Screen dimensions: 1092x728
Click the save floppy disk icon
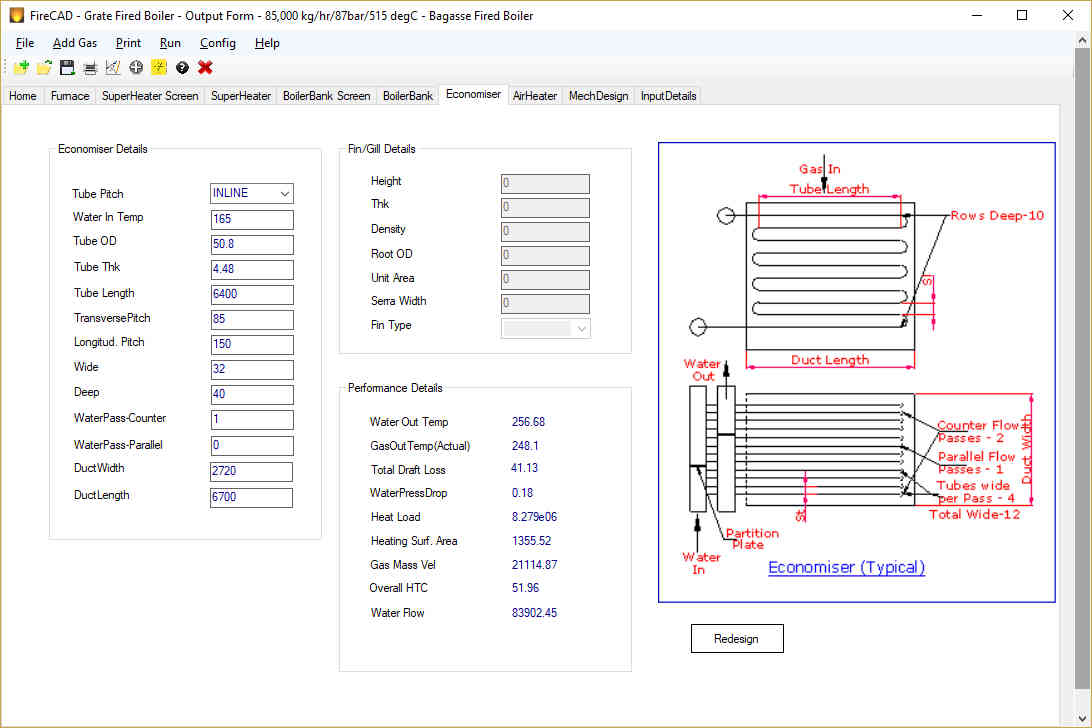(x=67, y=68)
